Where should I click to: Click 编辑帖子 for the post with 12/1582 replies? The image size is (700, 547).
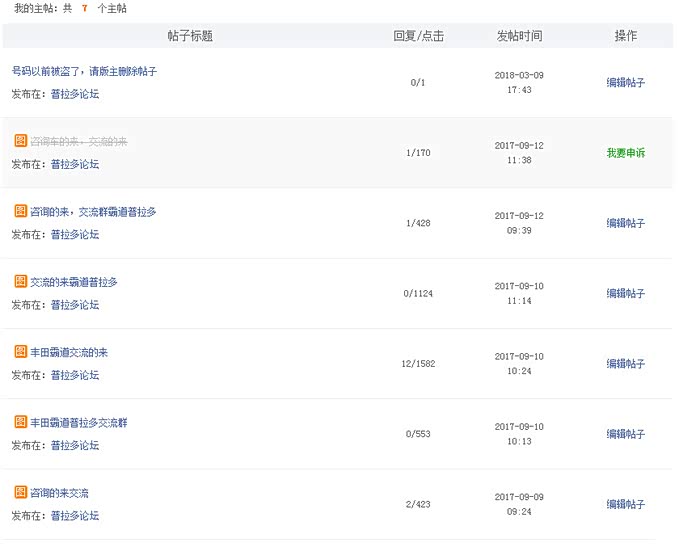pyautogui.click(x=625, y=364)
